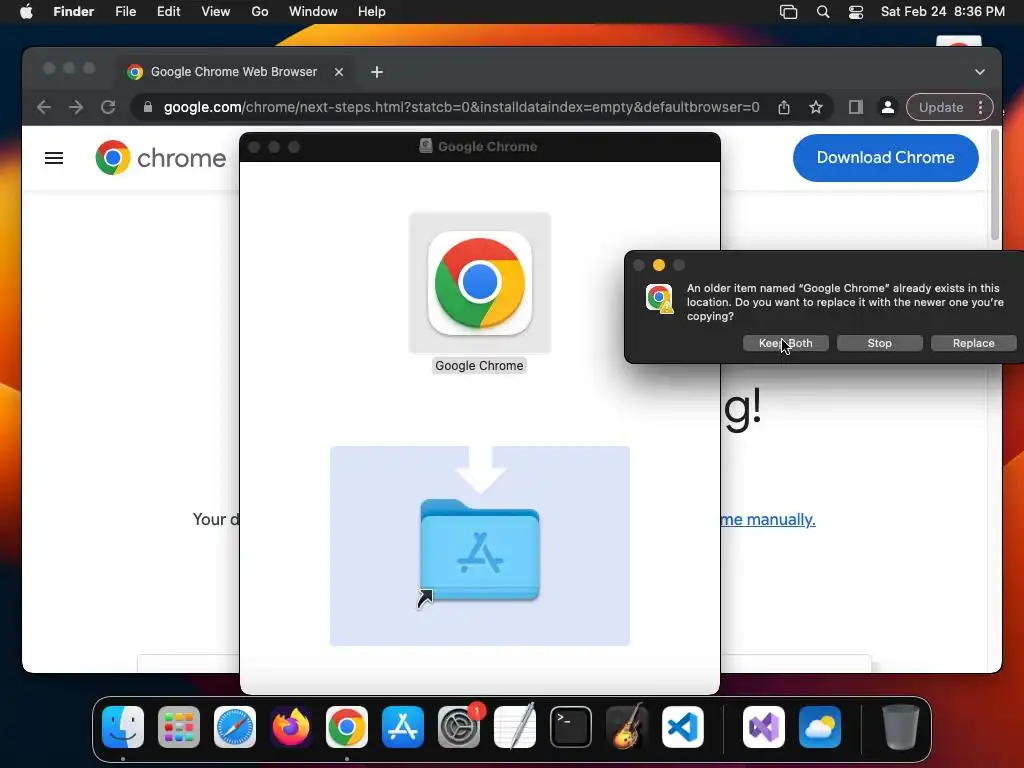Share this page via share icon

click(x=784, y=107)
